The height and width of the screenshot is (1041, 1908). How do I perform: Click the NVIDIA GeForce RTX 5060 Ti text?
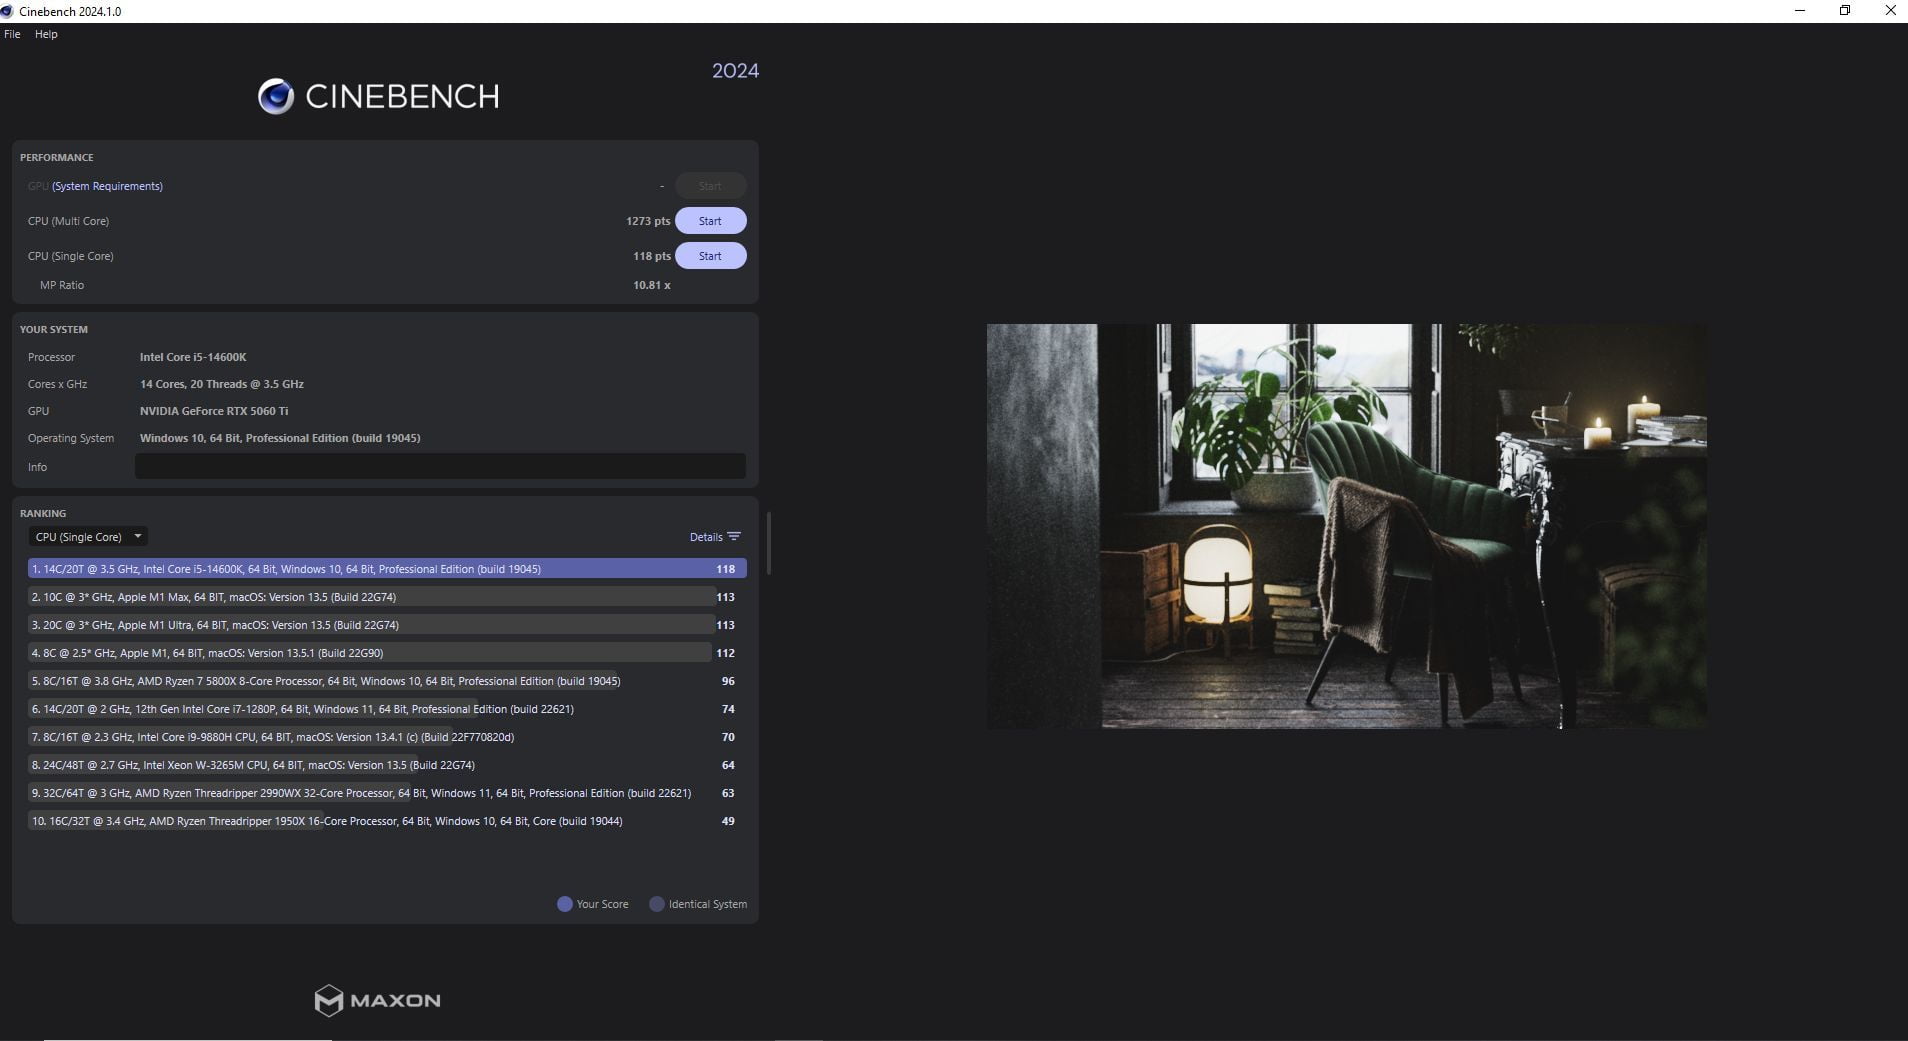click(x=214, y=411)
